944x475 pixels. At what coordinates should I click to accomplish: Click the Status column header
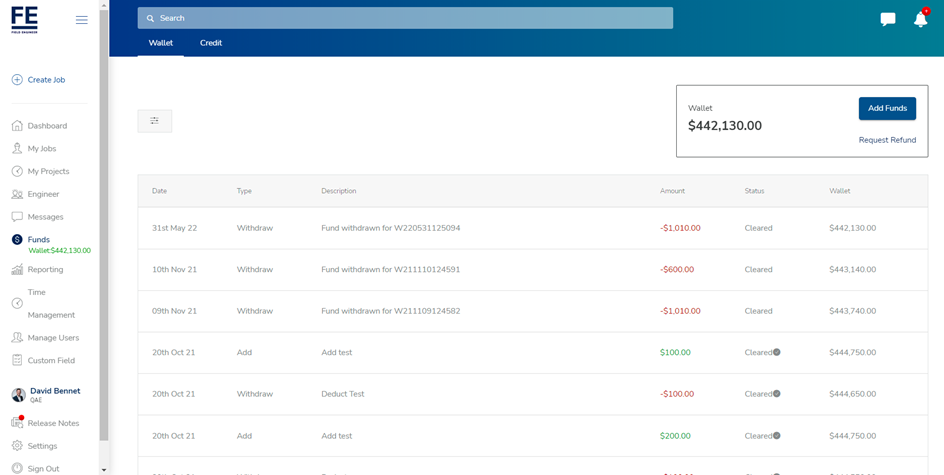[754, 191]
